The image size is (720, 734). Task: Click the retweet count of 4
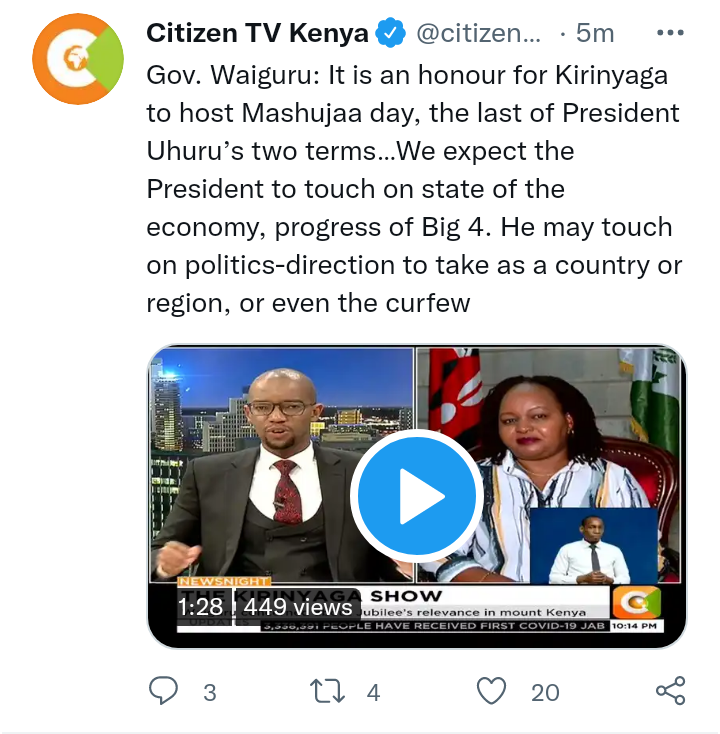pyautogui.click(x=373, y=692)
